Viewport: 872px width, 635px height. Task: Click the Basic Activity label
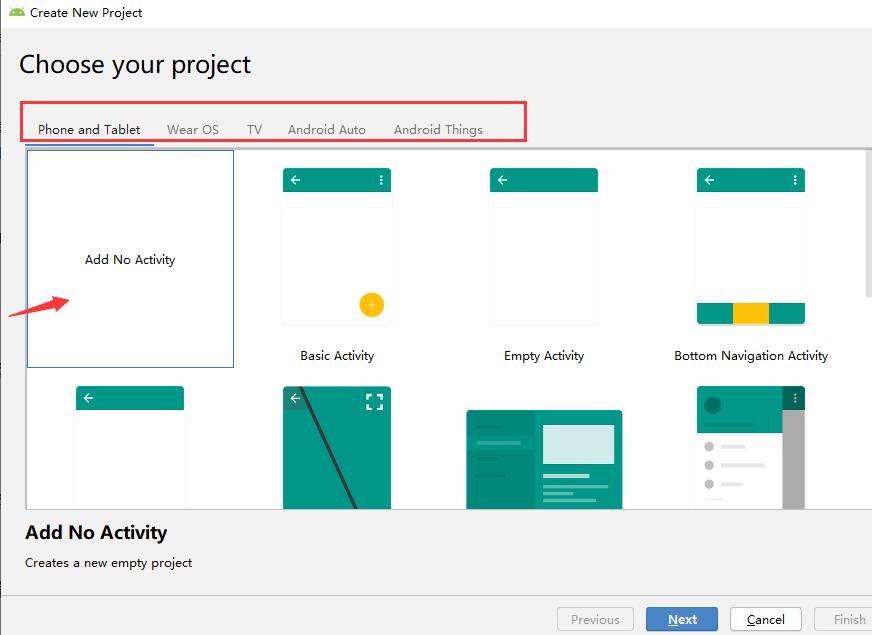337,356
